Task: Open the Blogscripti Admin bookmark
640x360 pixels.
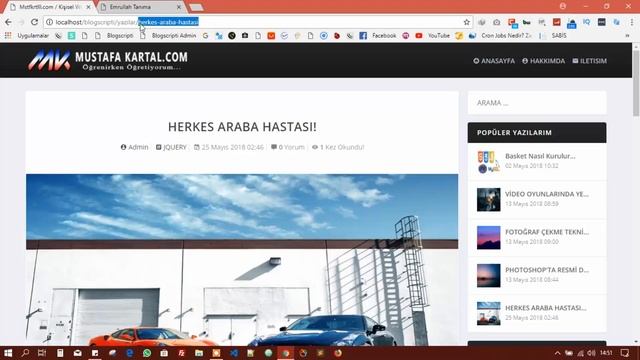Action: (x=168, y=36)
